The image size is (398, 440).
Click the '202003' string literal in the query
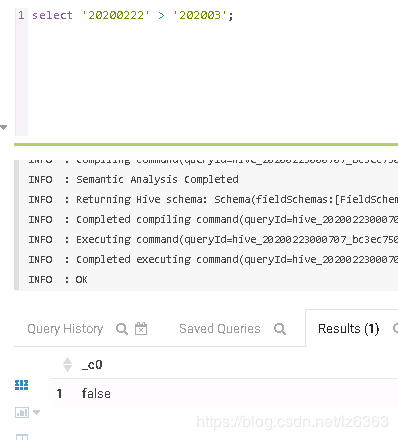pos(200,15)
